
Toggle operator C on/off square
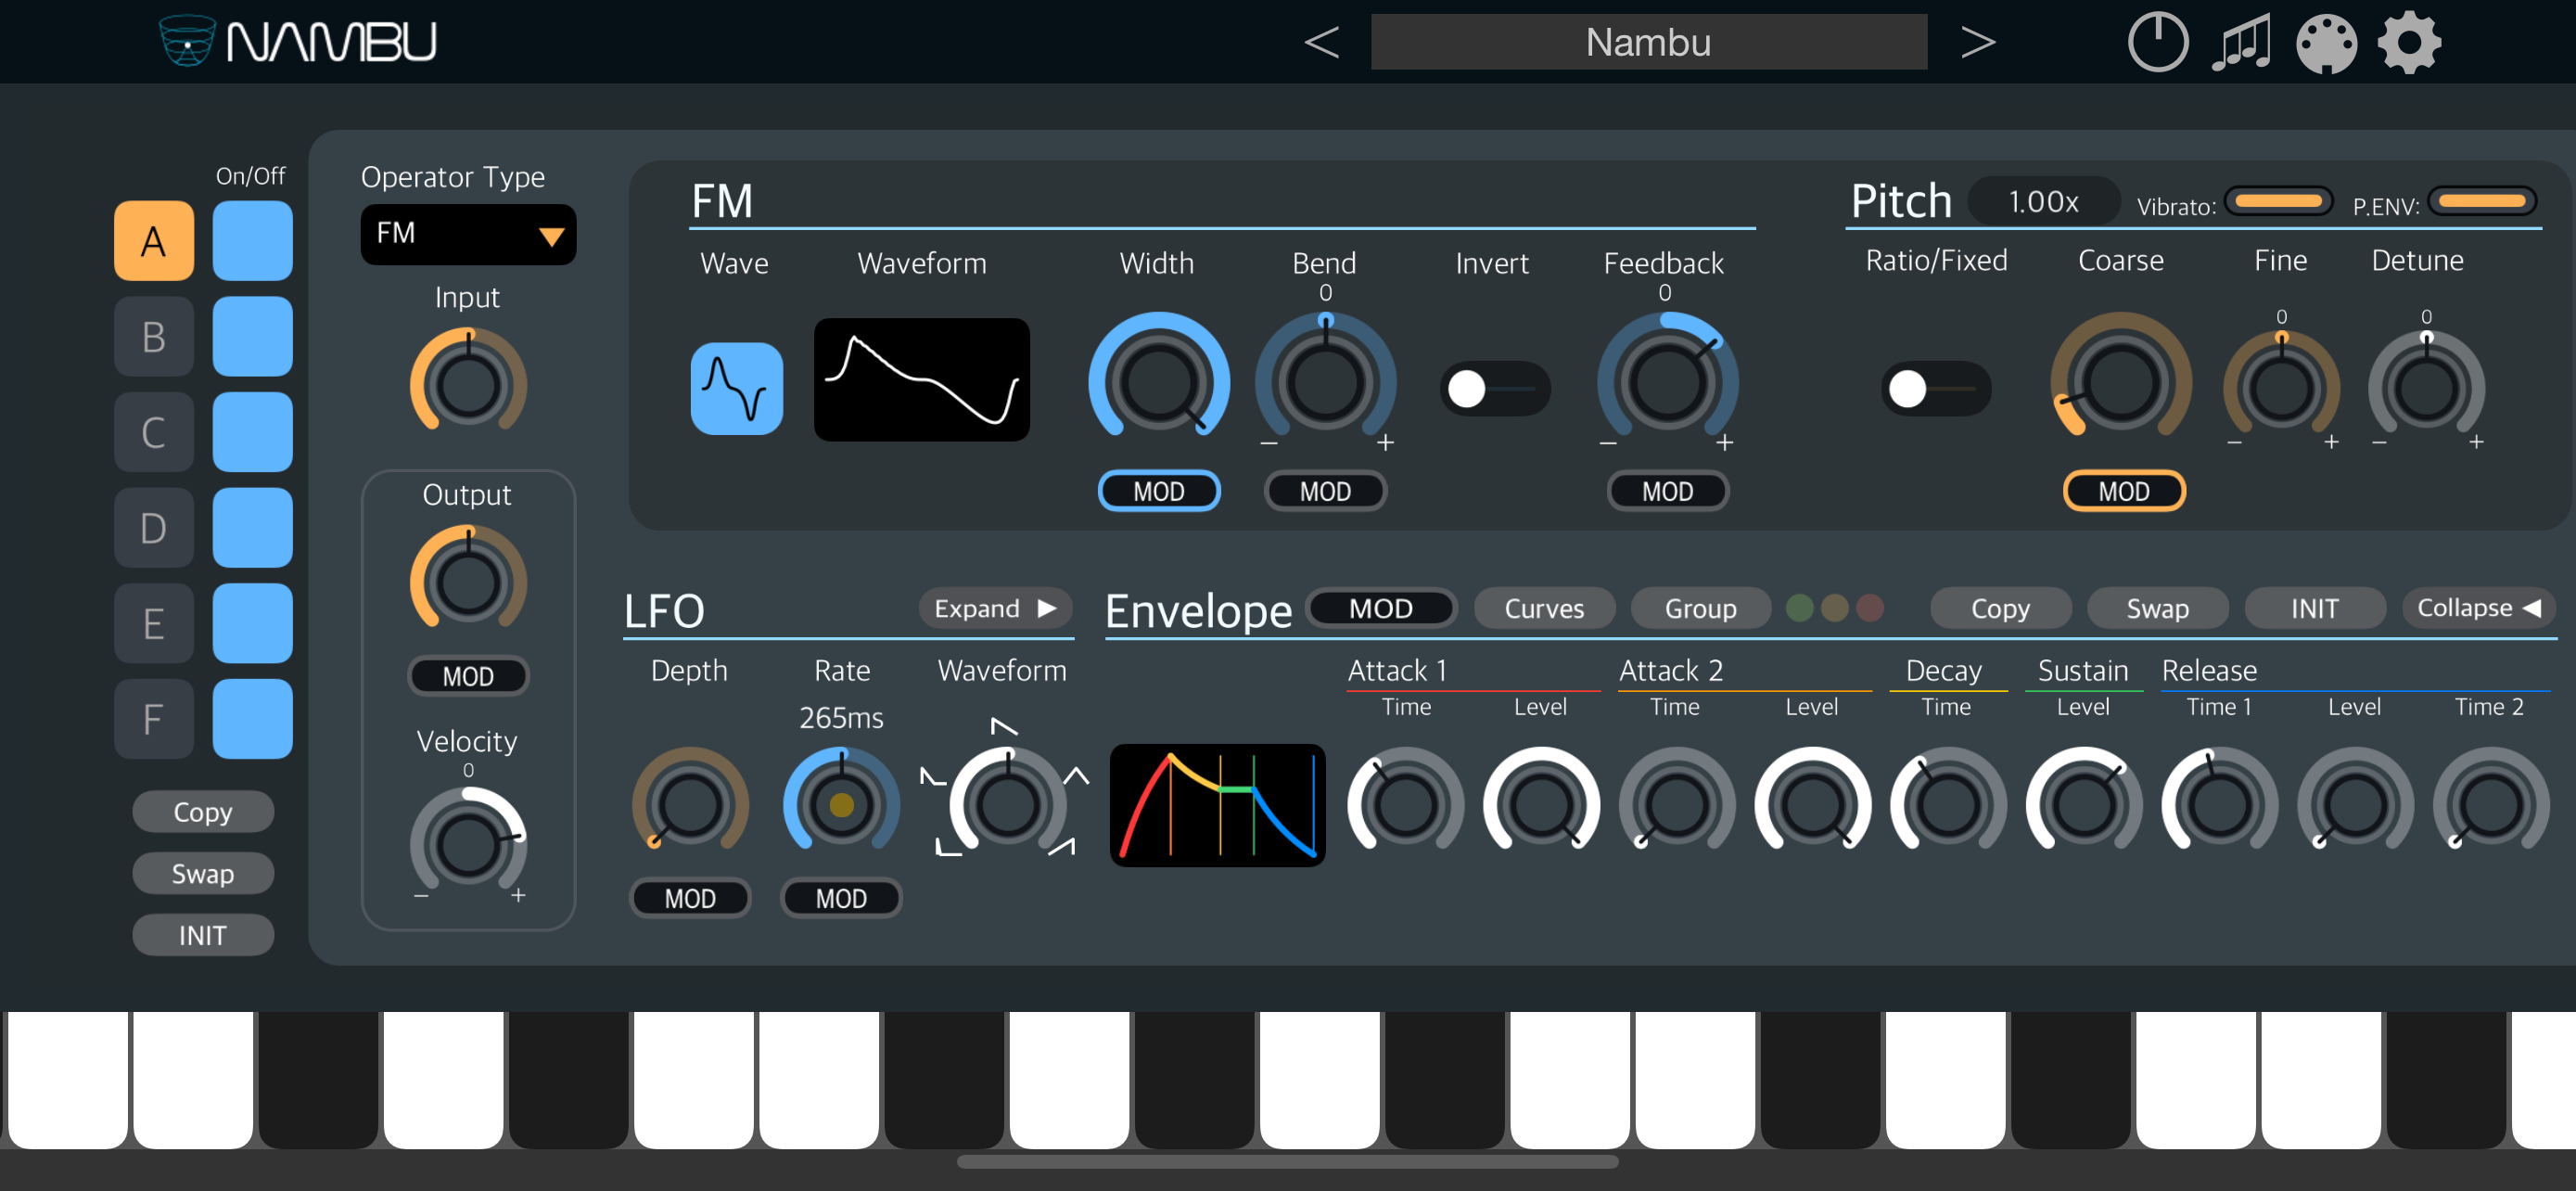[x=252, y=432]
